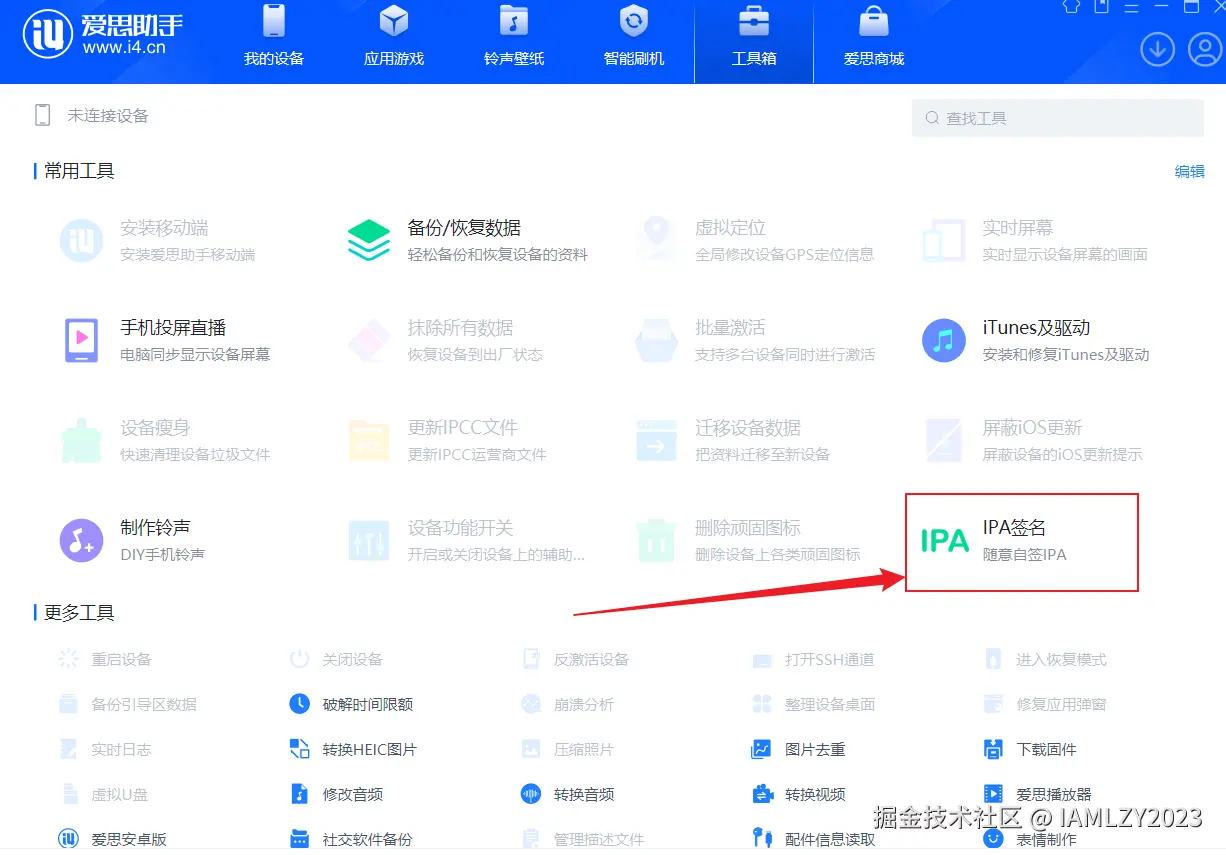This screenshot has height=855, width=1226.
Task: Click the 虚拟定位 map pin icon
Action: [656, 240]
